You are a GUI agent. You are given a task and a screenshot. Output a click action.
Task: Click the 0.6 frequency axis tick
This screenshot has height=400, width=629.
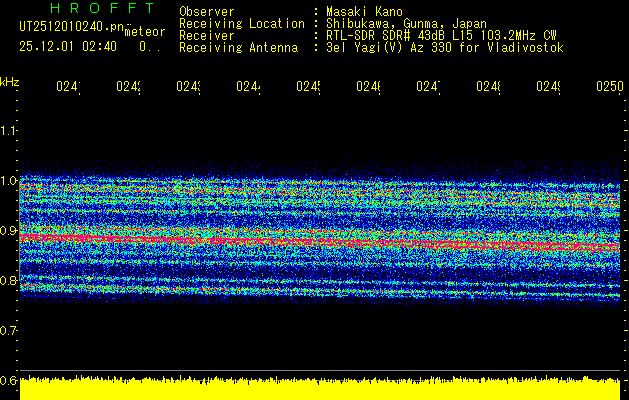[x=9, y=380]
